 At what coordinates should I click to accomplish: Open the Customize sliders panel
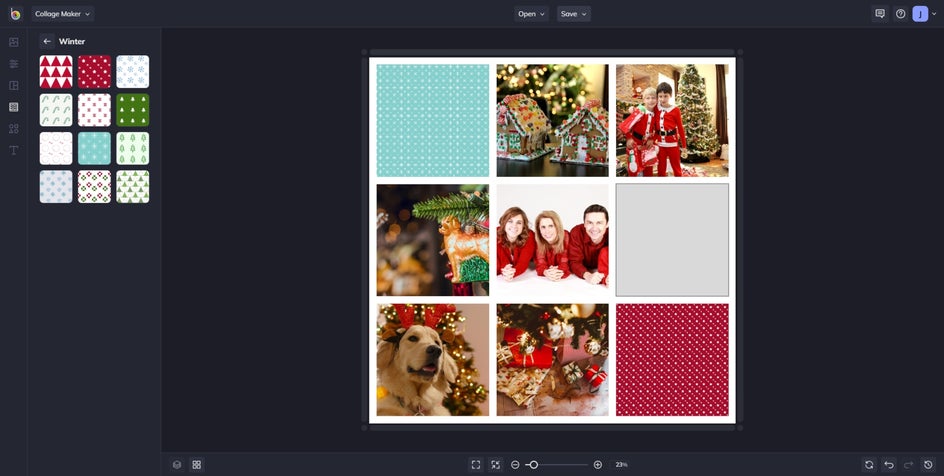point(14,64)
